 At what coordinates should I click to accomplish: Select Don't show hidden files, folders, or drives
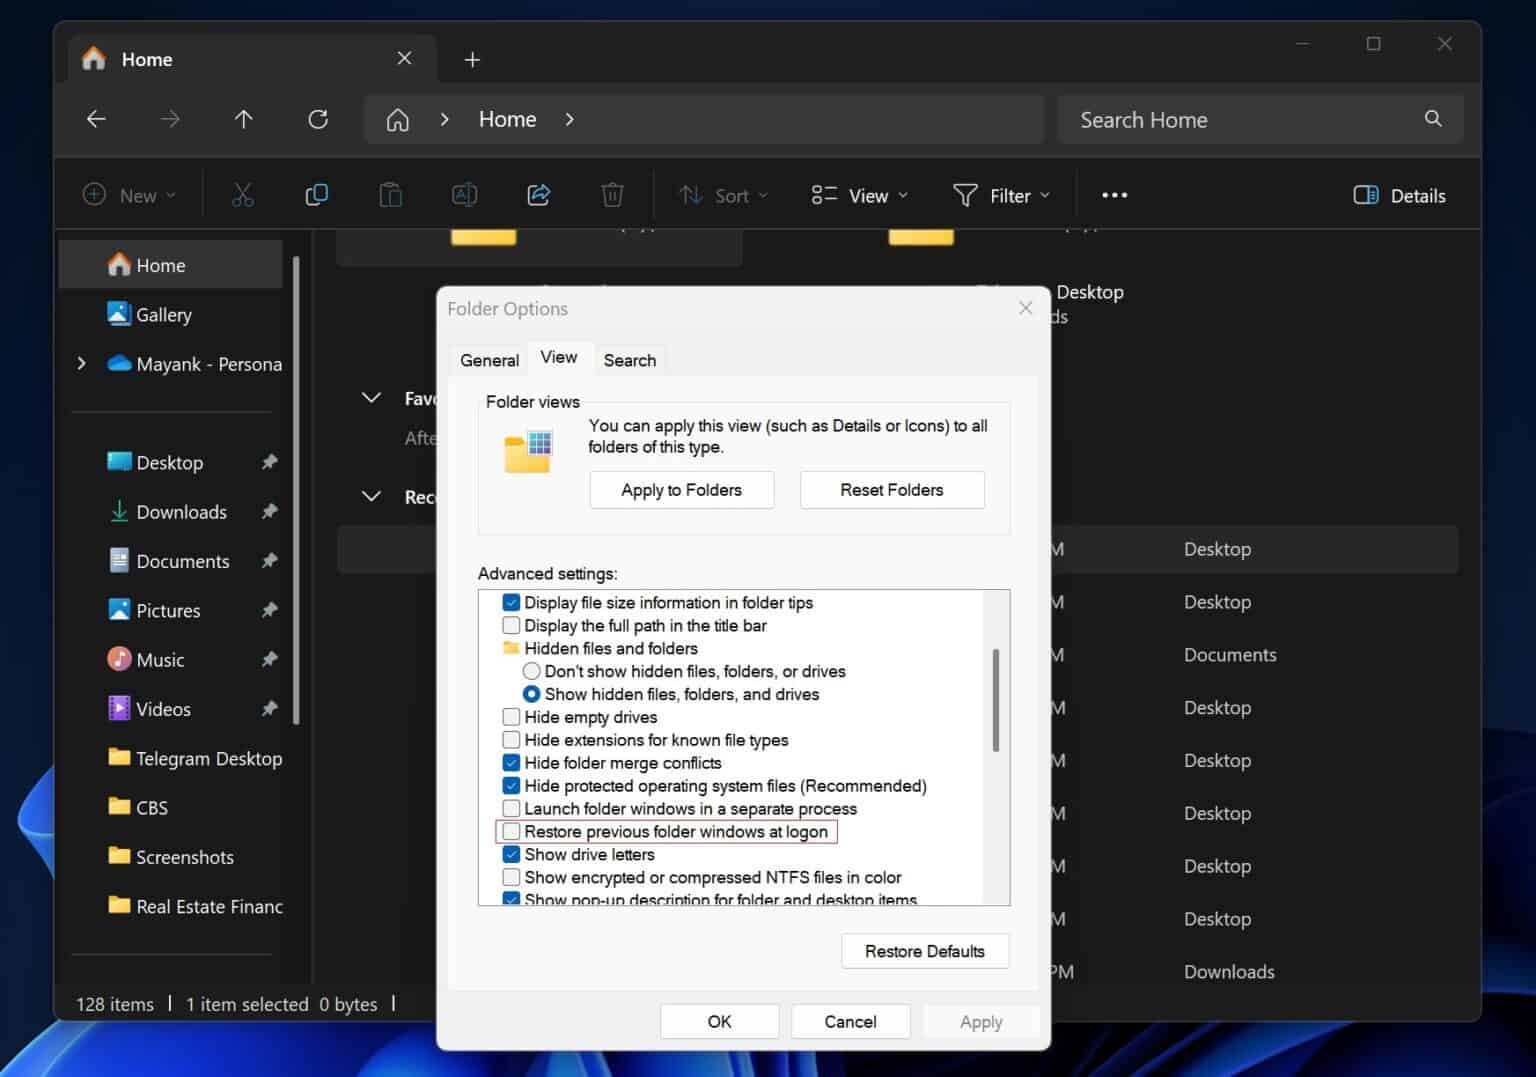pyautogui.click(x=532, y=671)
